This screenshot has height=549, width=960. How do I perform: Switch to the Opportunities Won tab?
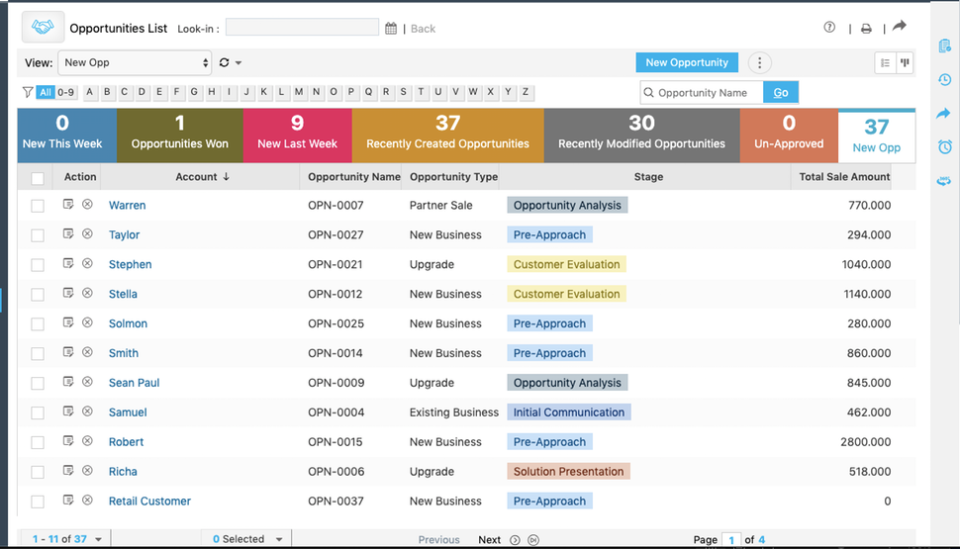pos(180,135)
